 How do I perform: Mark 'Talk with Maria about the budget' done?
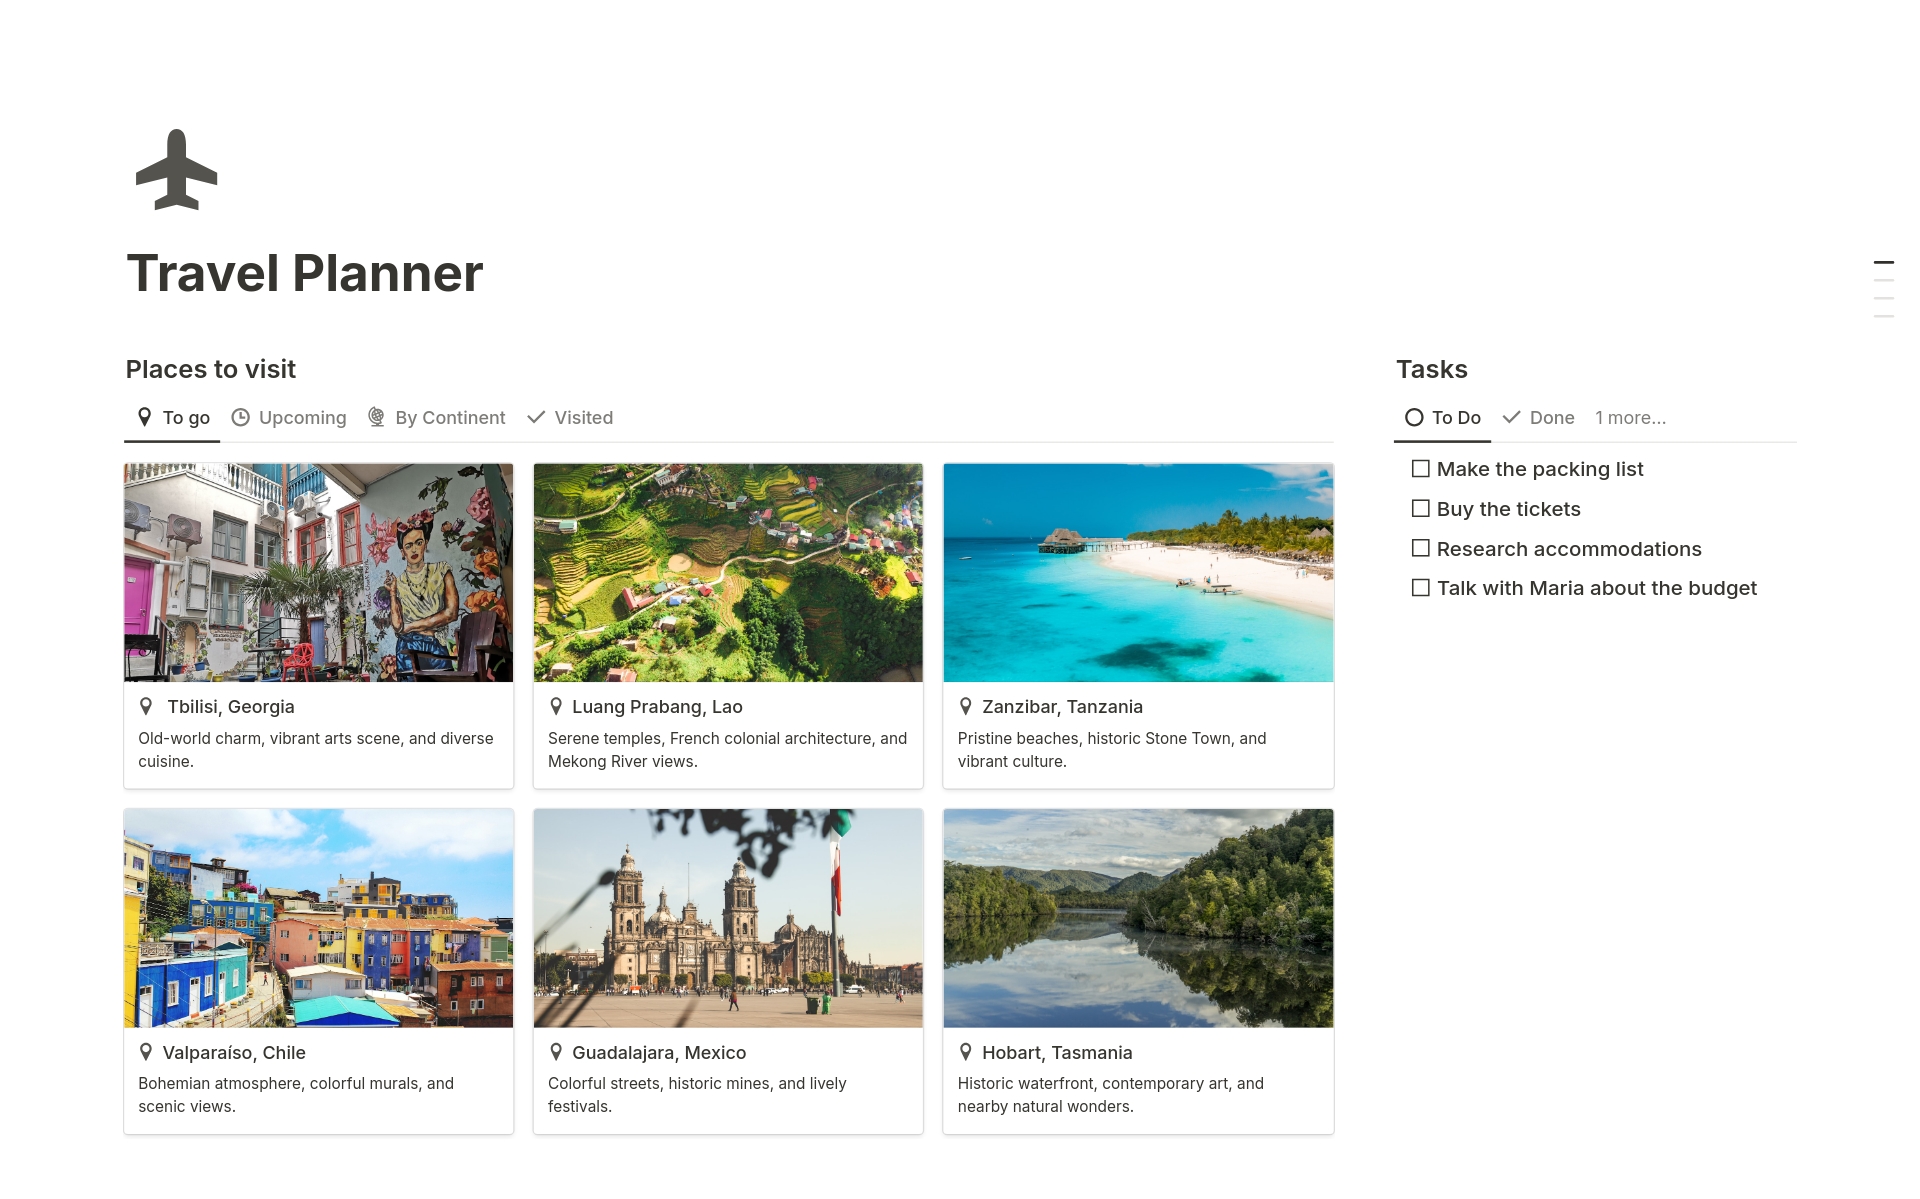click(1420, 588)
